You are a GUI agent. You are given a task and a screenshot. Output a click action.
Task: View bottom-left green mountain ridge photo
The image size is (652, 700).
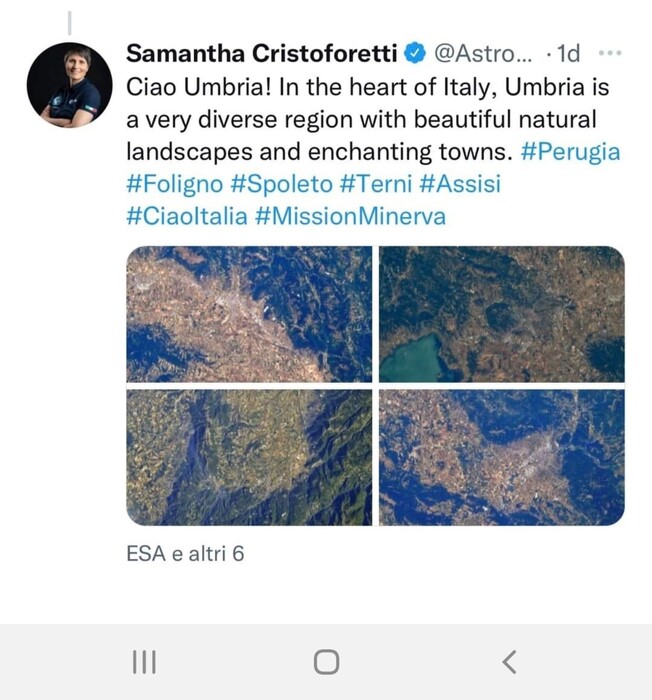tap(249, 458)
